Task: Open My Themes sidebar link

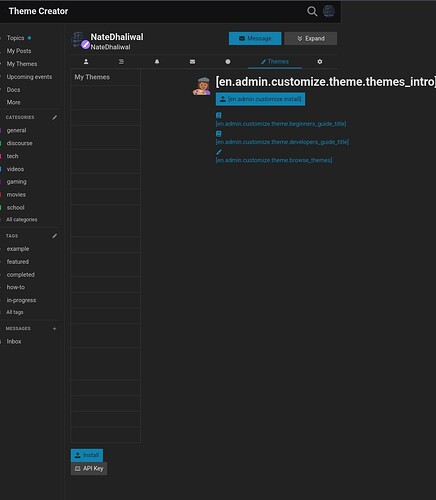Action: pos(22,64)
